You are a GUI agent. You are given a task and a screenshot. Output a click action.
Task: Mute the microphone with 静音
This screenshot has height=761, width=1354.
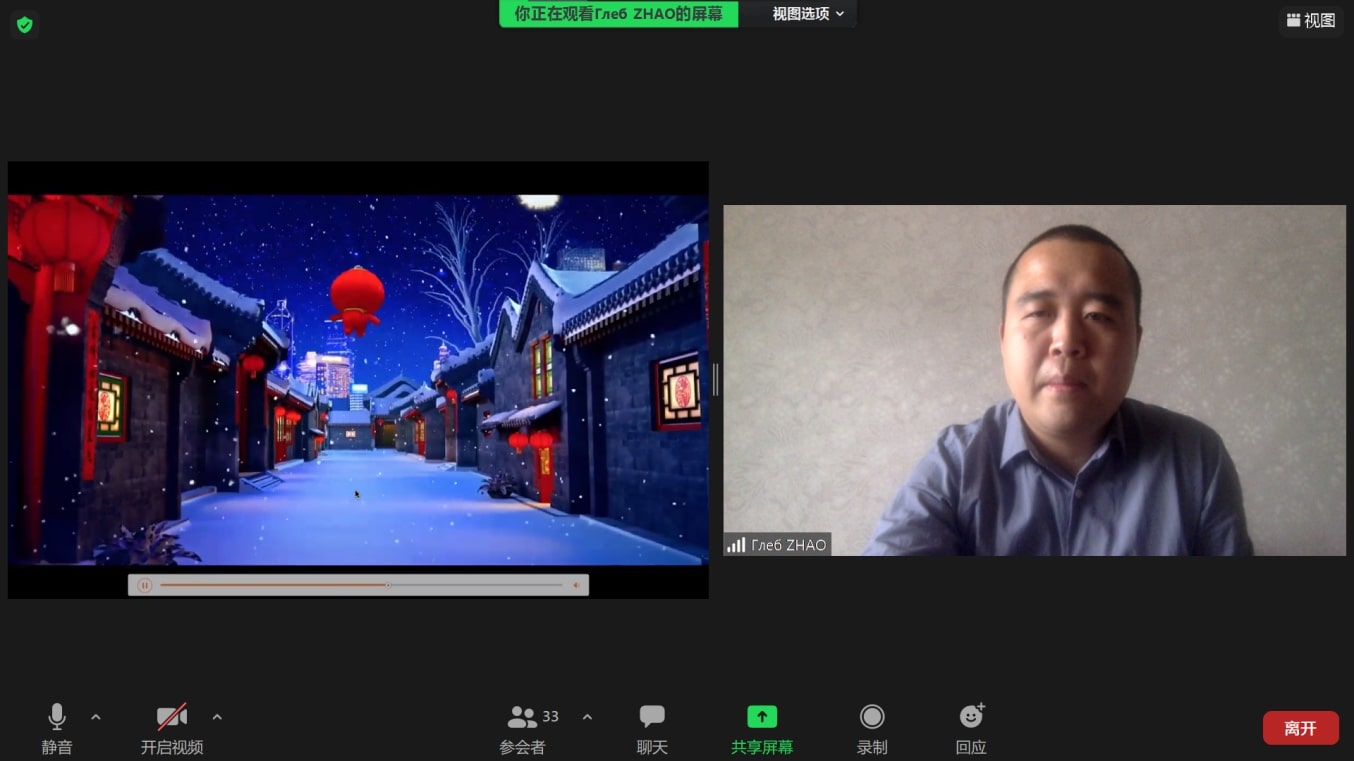57,729
